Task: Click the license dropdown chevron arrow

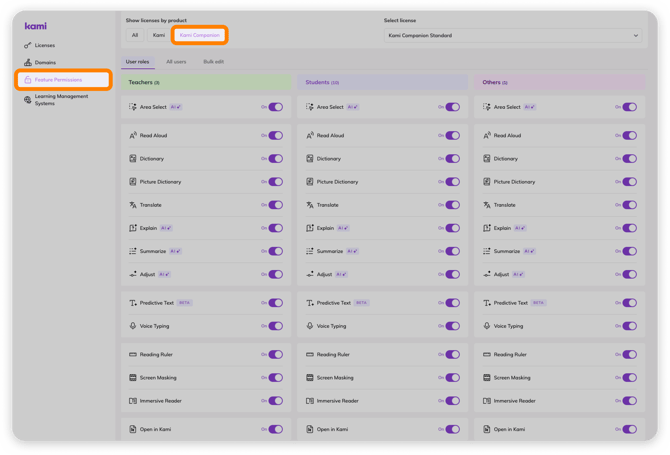Action: (x=635, y=35)
